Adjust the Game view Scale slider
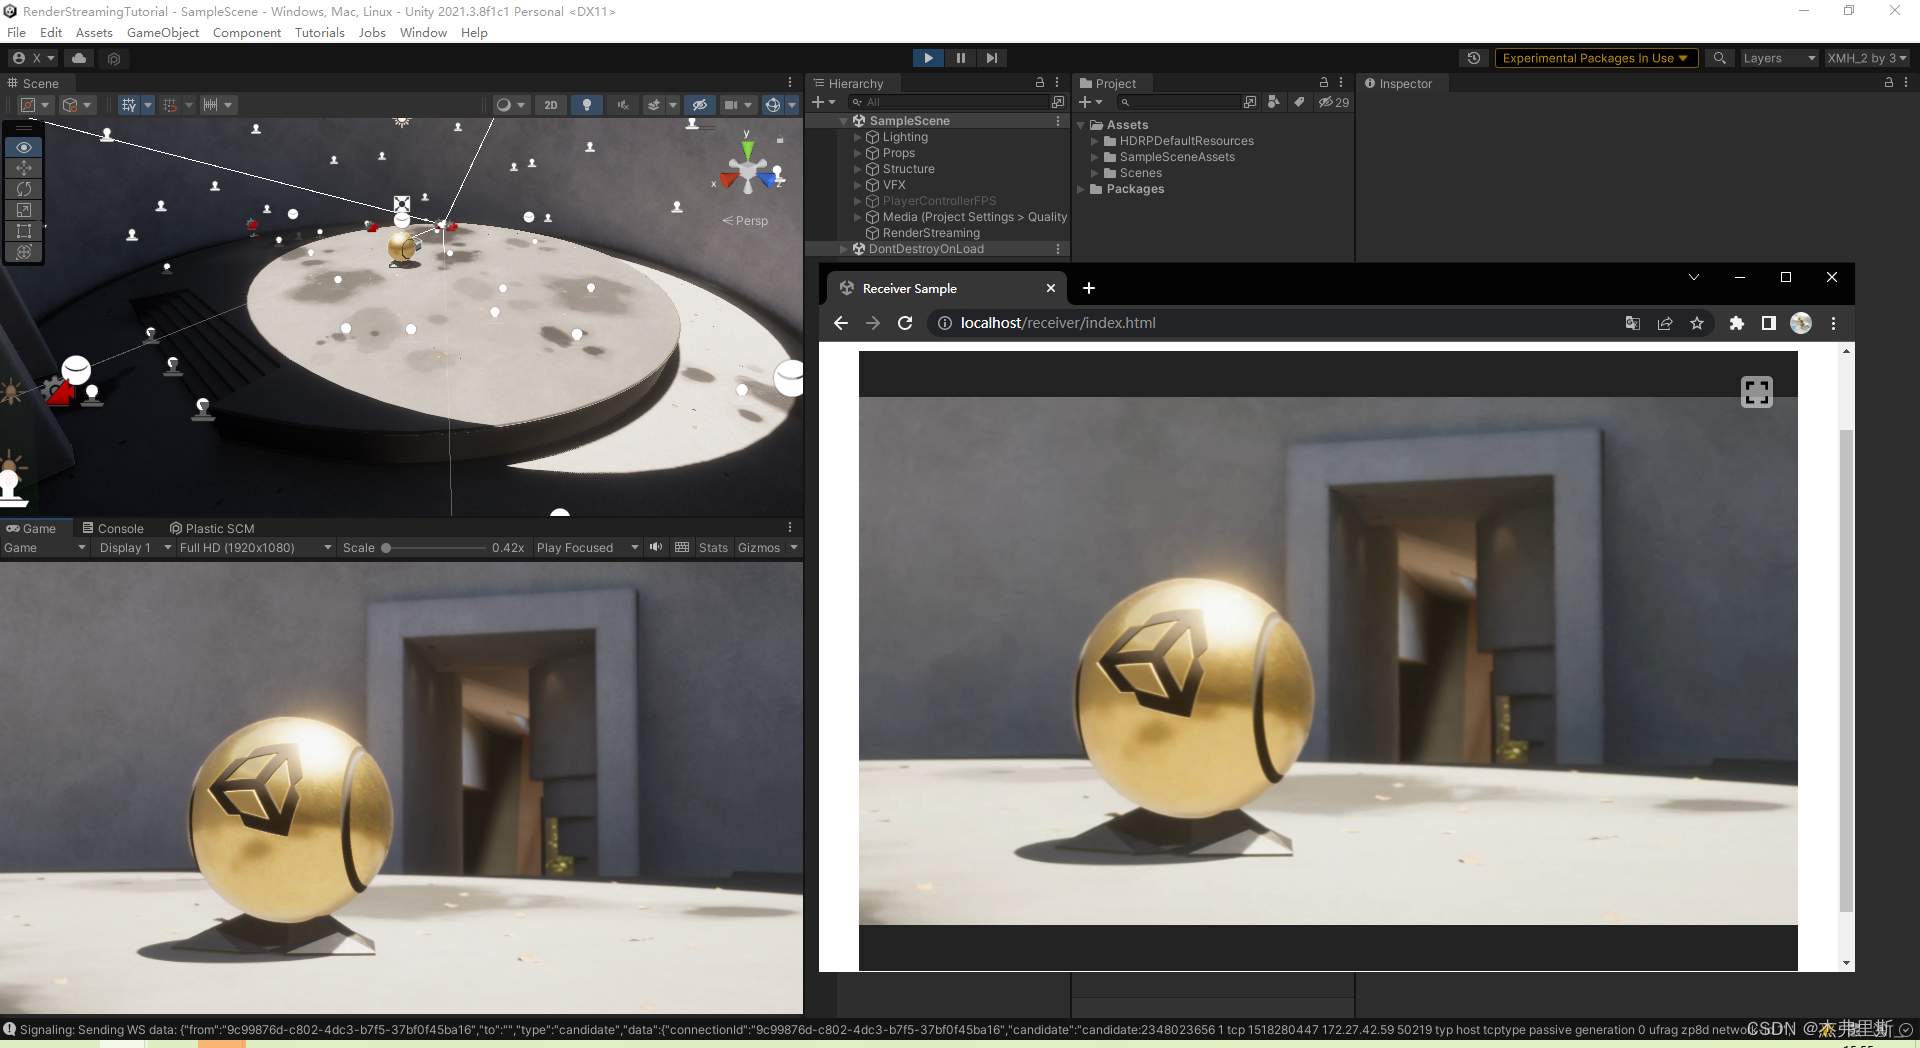The width and height of the screenshot is (1920, 1048). click(x=388, y=547)
